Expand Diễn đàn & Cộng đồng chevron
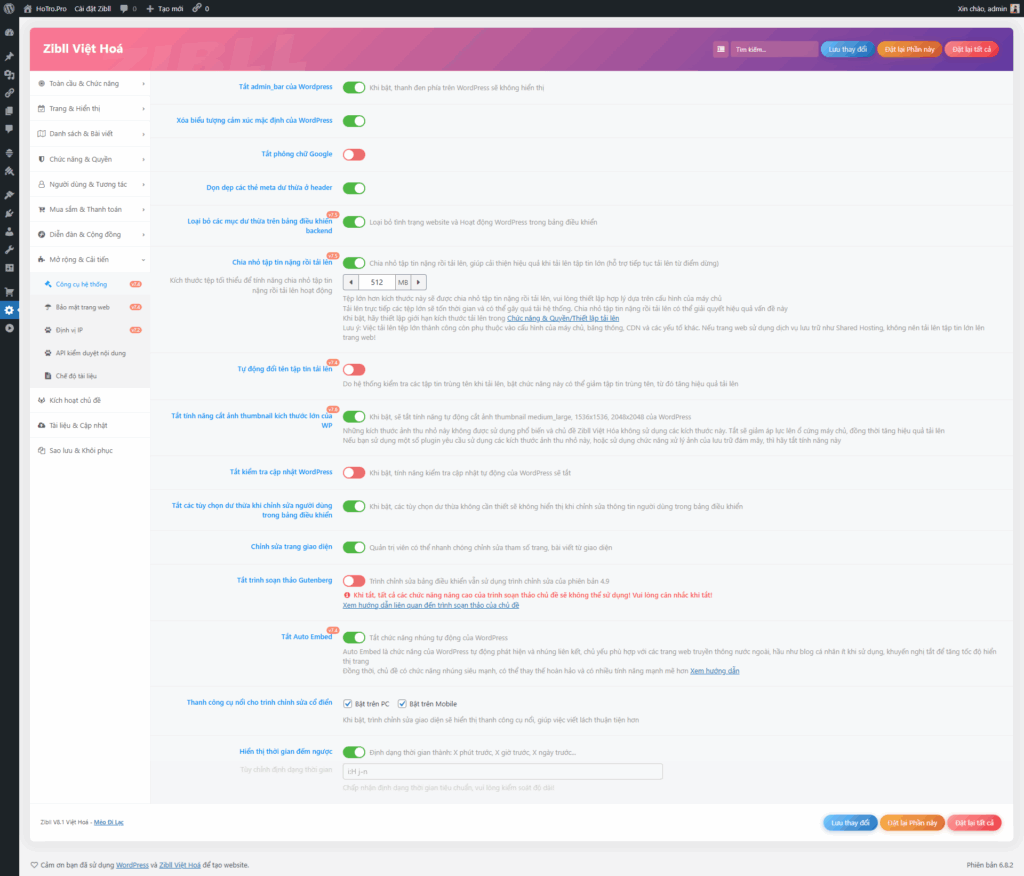The image size is (1024, 876). [143, 235]
